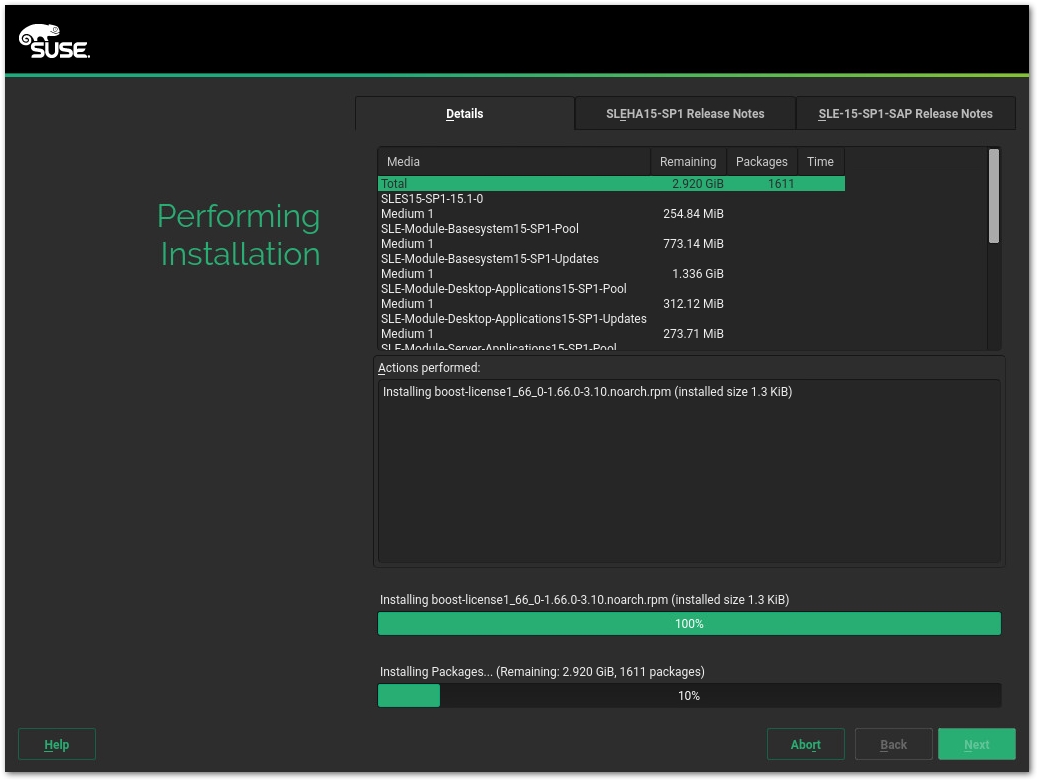Click the Time column header

pyautogui.click(x=820, y=161)
